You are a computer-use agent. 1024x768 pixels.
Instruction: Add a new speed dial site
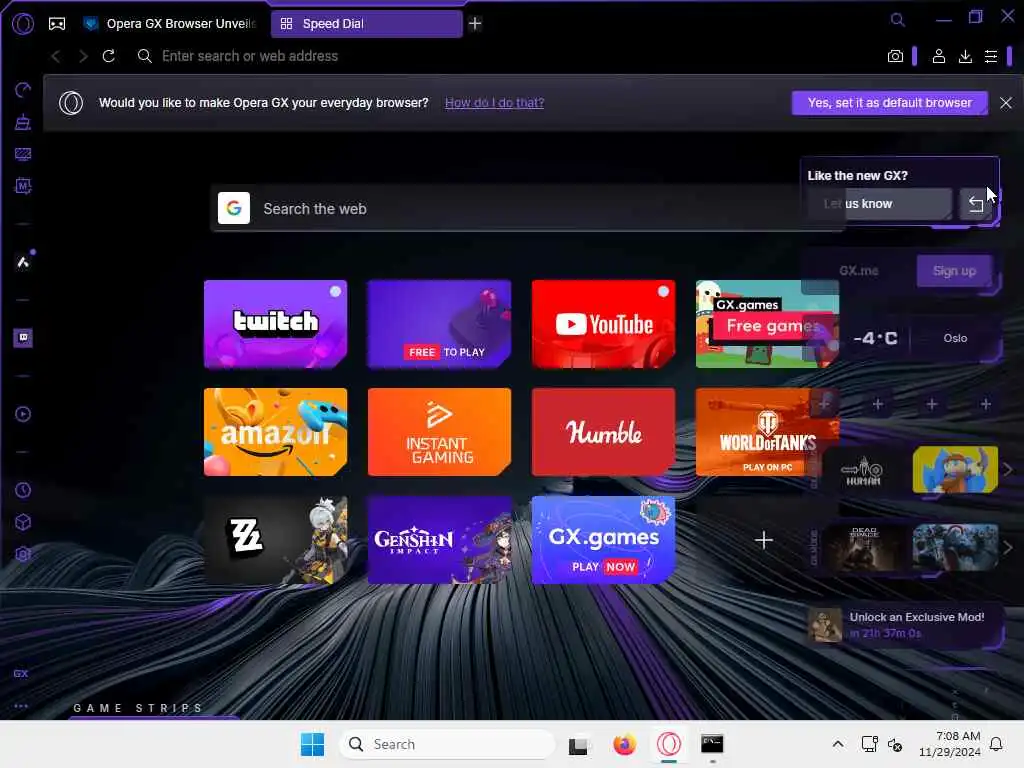point(764,539)
